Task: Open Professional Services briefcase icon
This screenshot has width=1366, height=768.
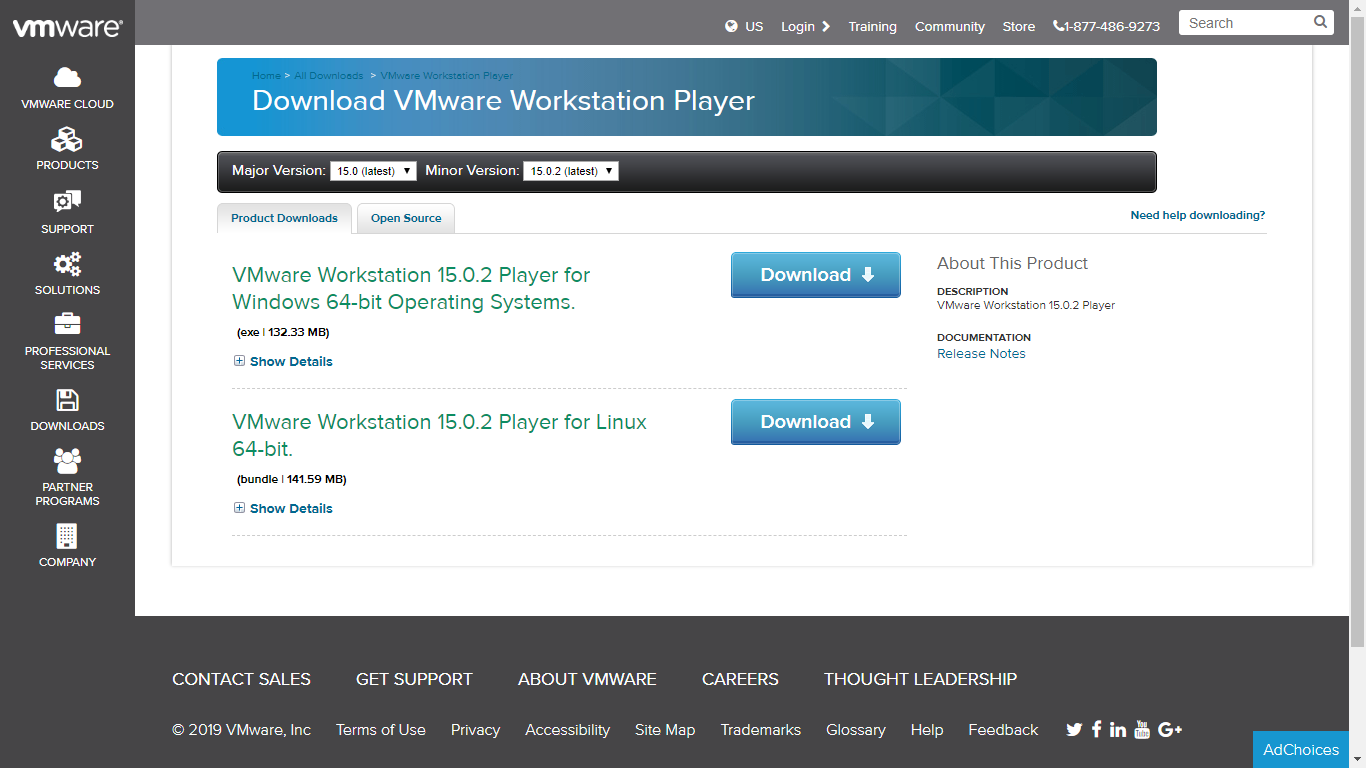Action: 67,324
